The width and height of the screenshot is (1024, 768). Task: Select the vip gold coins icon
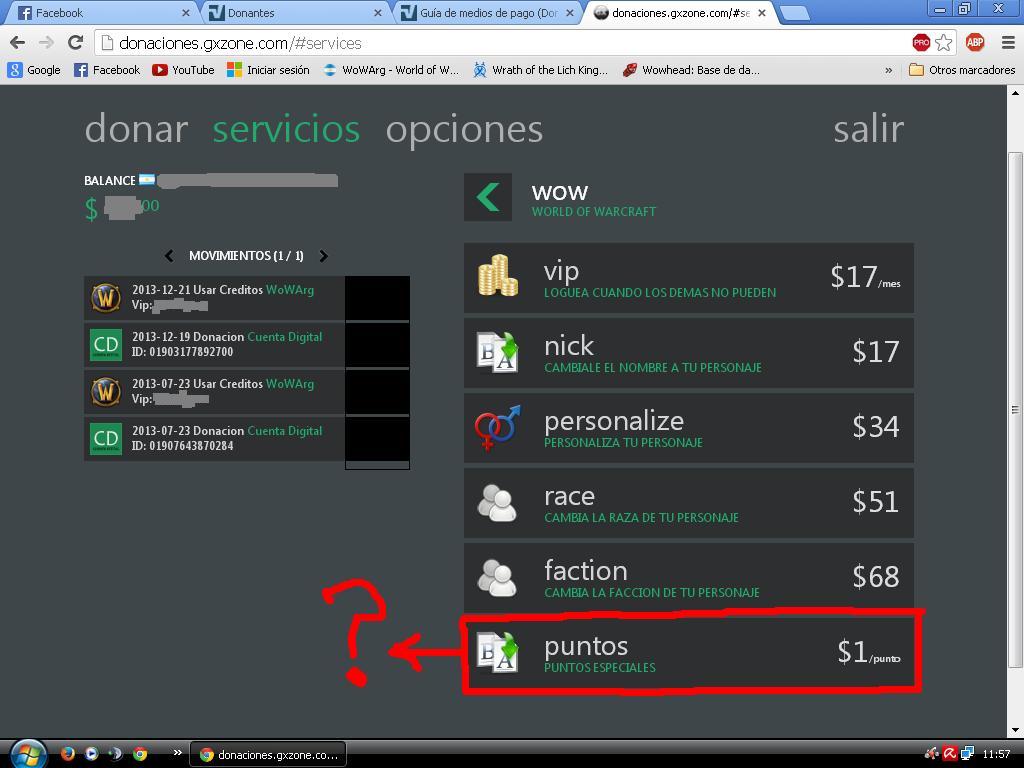pyautogui.click(x=498, y=276)
